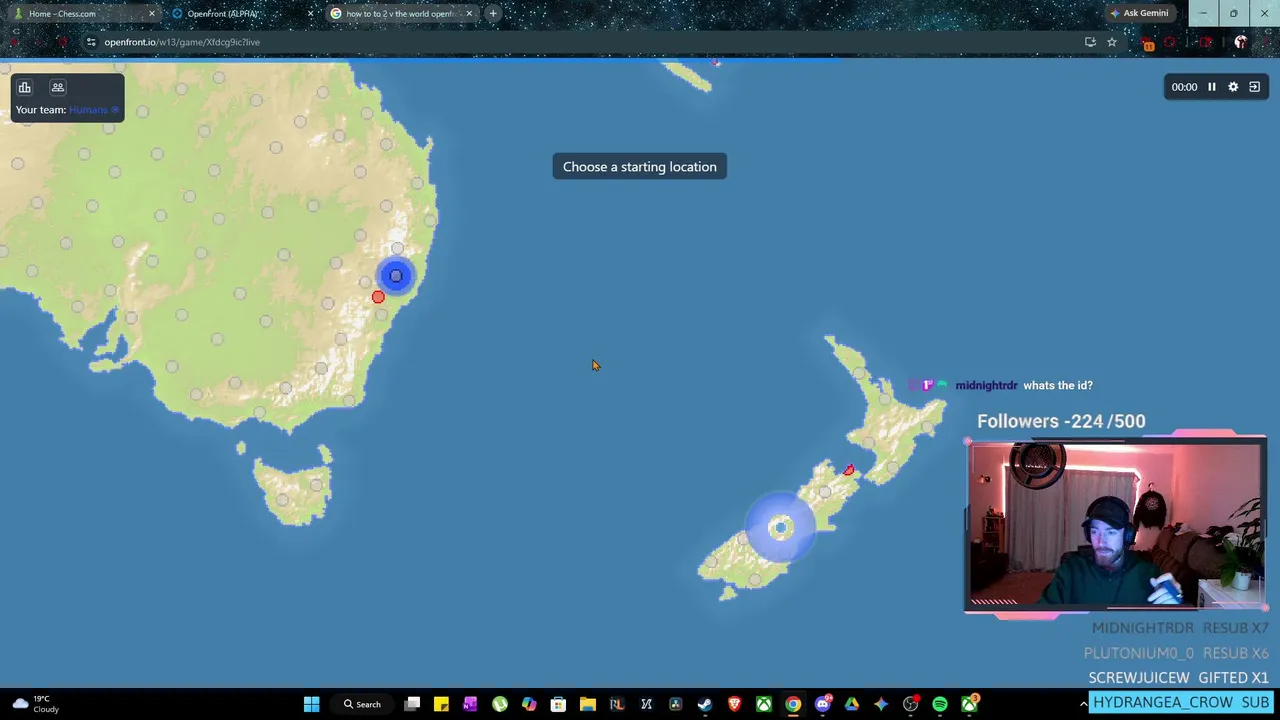Click the Followers -224 /500 goal text
The height and width of the screenshot is (720, 1280).
[x=1061, y=421]
